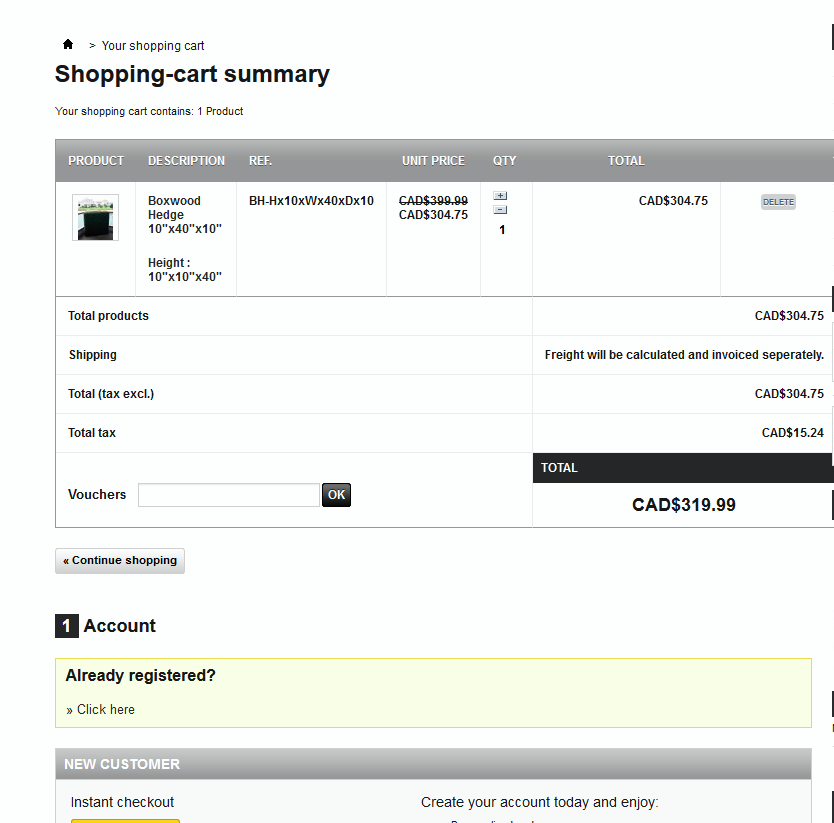Viewport: 834px width, 823px height.
Task: Delete the Boxwood Hedge from cart
Action: [778, 202]
